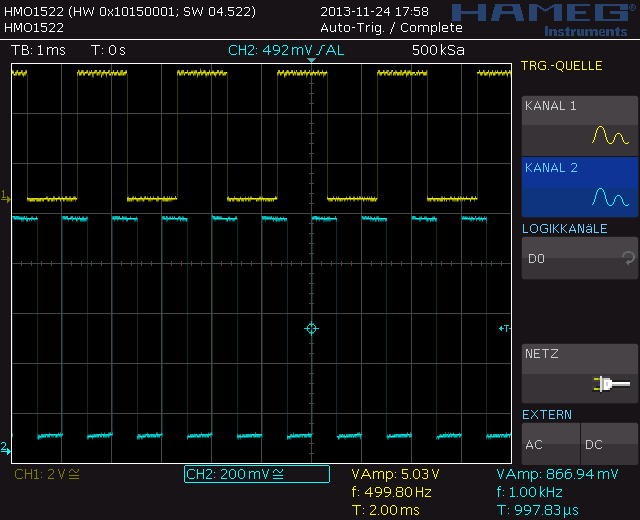Click the channel 2 ground level marker
Viewport: 640px width, 520px height.
pyautogui.click(x=6, y=448)
